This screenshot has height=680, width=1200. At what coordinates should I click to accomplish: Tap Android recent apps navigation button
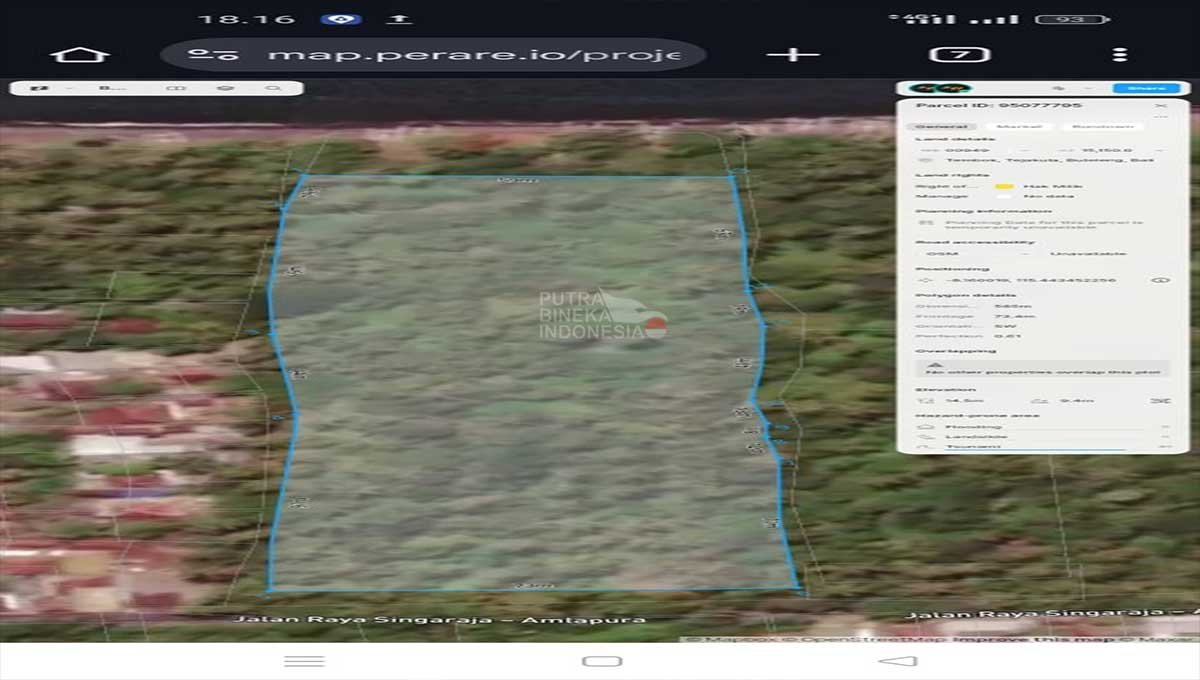[304, 661]
